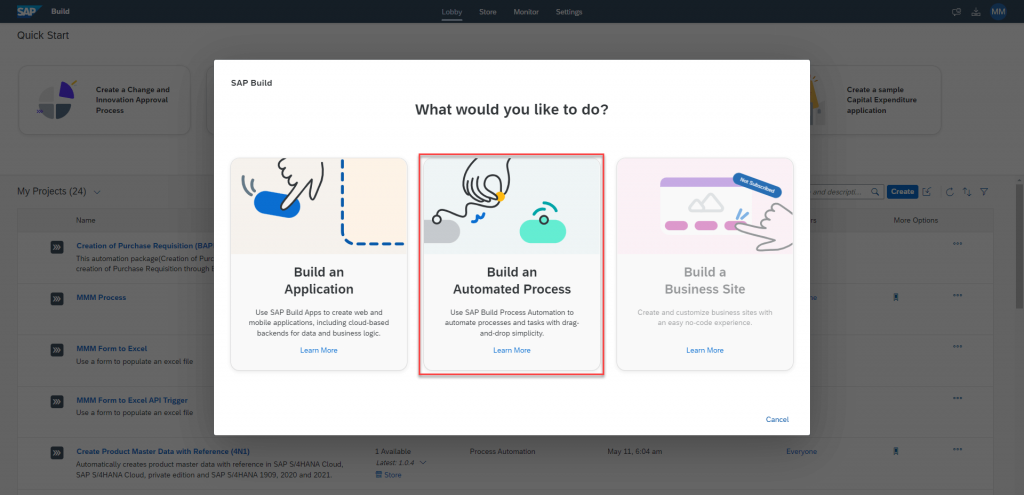1024x495 pixels.
Task: Choose the Build an Application card
Action: tap(319, 264)
